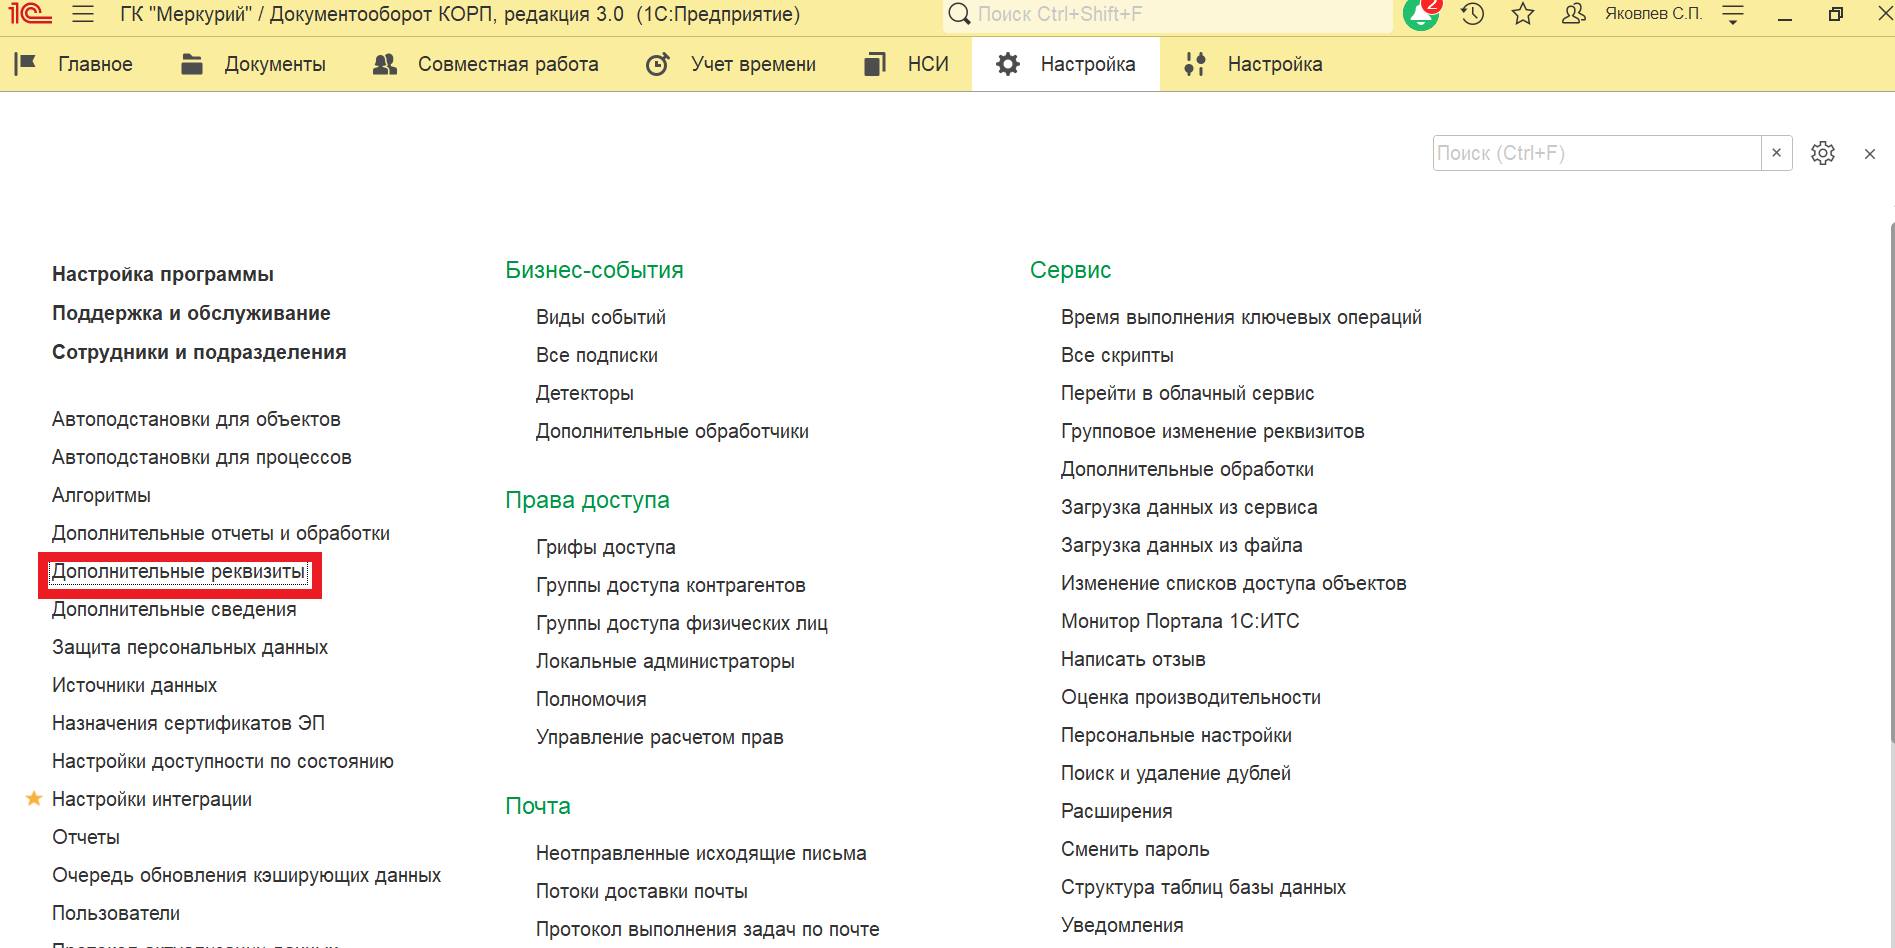Click the user icon for Яковлев С.П.
This screenshot has height=948, width=1895.
[1573, 14]
